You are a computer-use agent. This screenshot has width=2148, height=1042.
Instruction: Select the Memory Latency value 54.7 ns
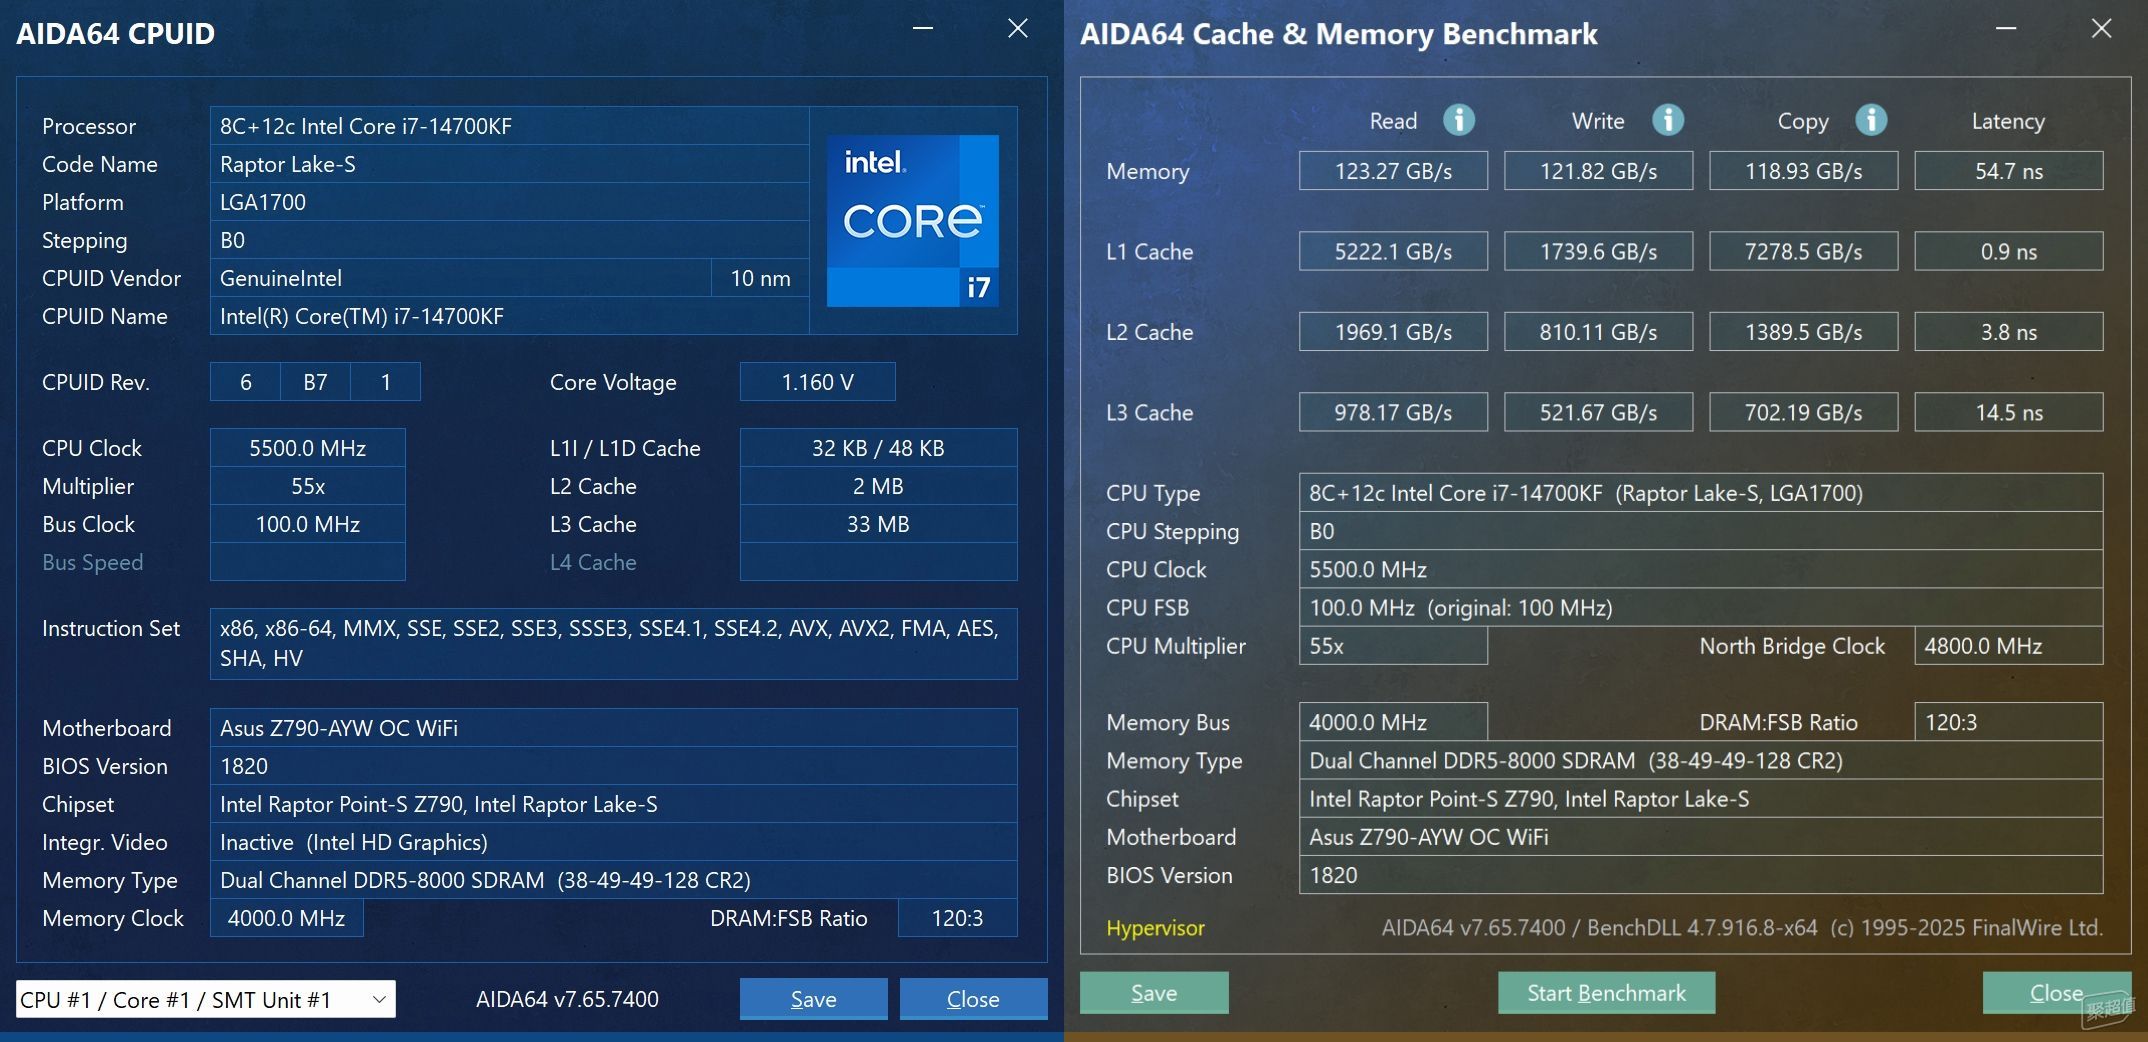point(2008,171)
